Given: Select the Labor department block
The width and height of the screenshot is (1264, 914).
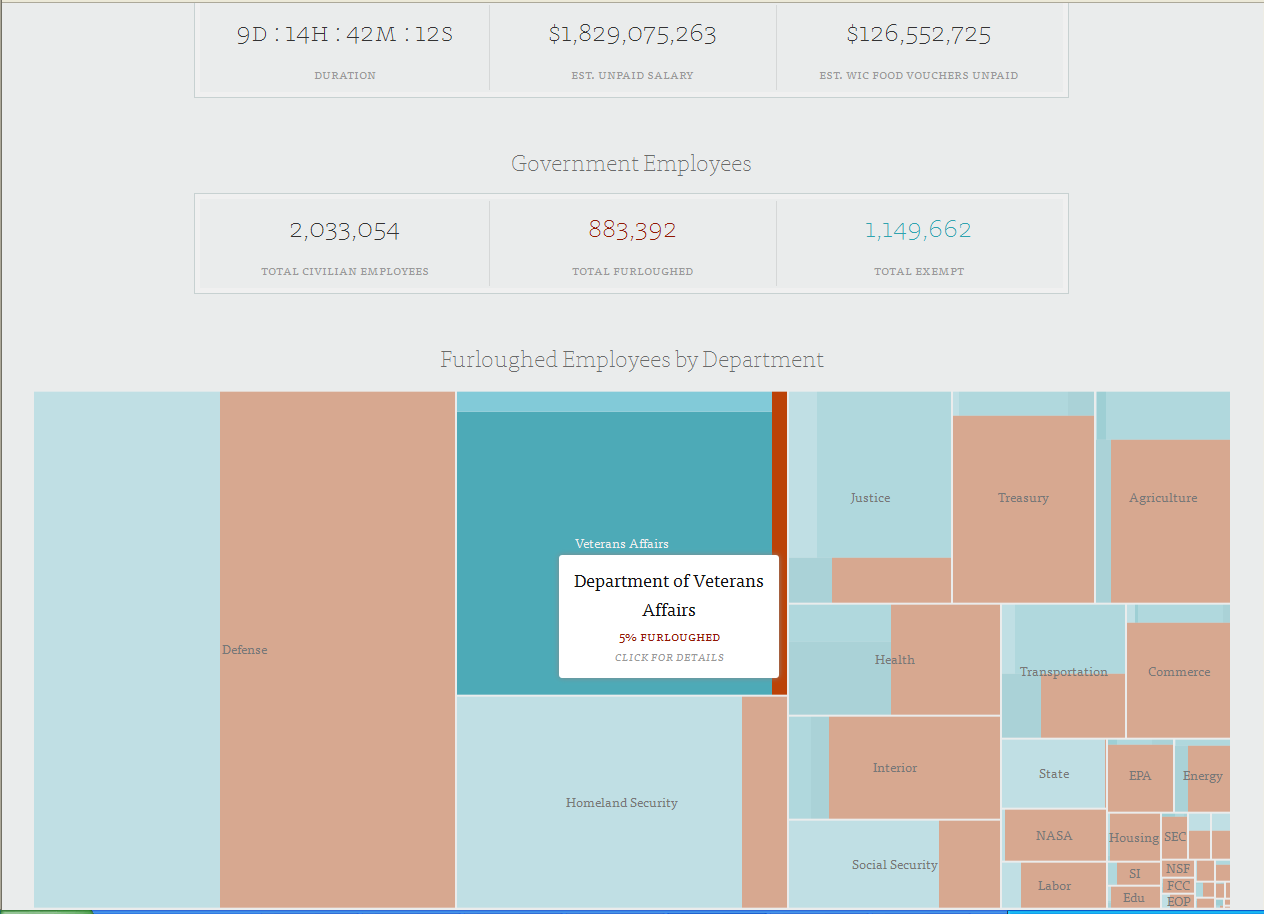Looking at the screenshot, I should coord(1054,886).
